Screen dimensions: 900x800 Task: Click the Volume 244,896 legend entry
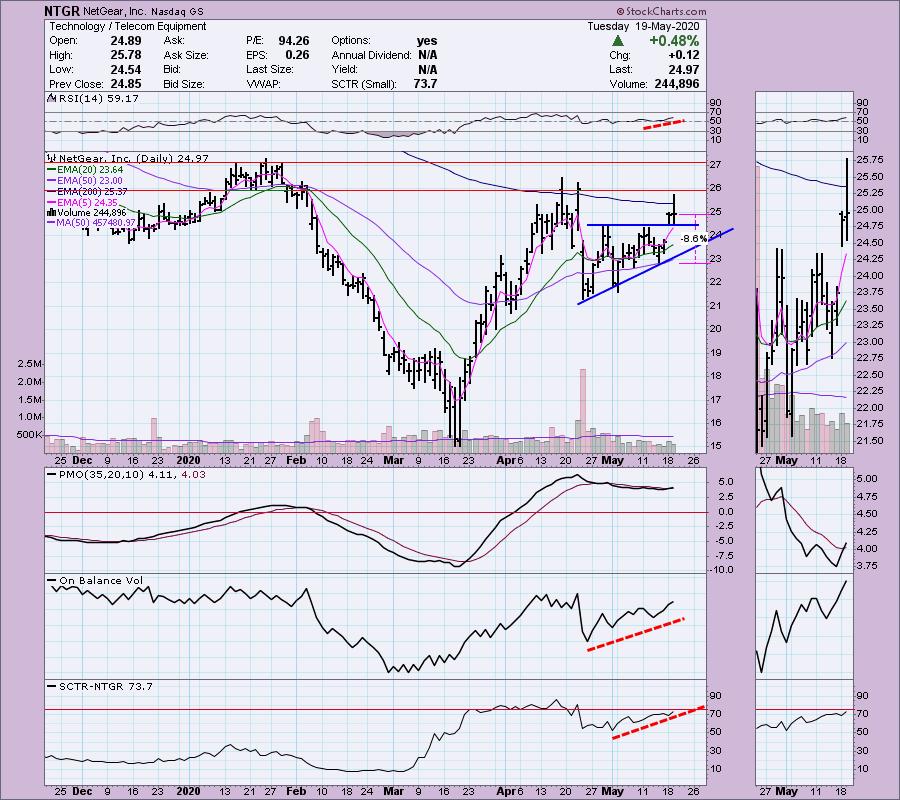pos(91,212)
